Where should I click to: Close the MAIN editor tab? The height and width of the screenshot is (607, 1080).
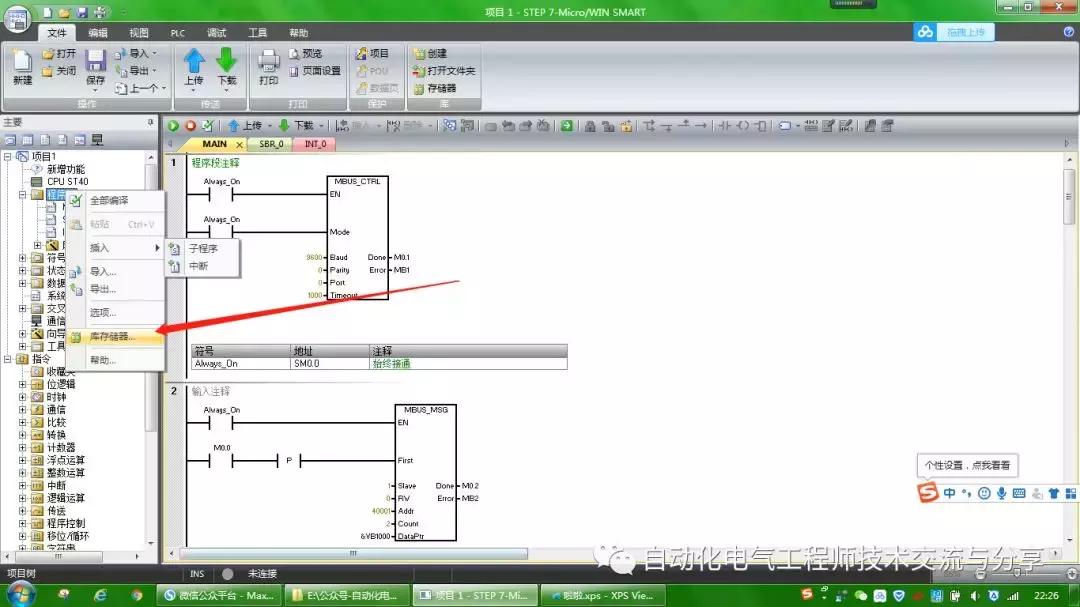[239, 144]
